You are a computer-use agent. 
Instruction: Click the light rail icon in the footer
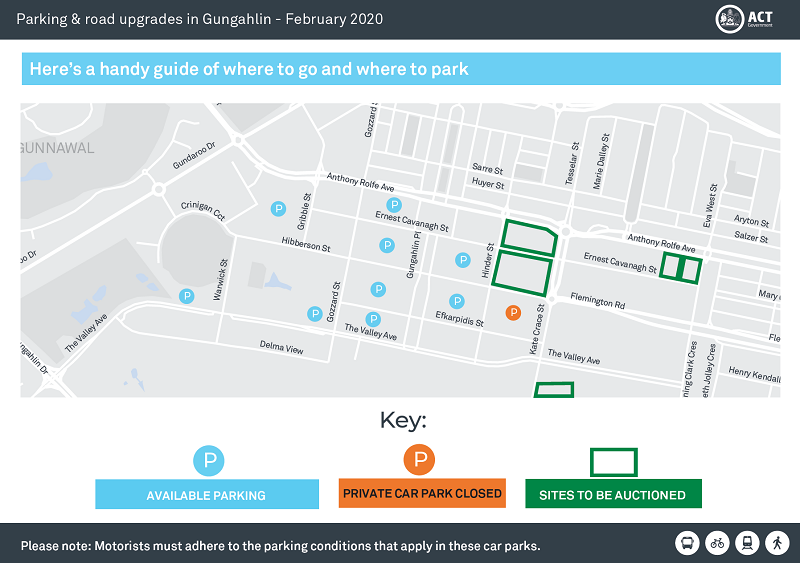[747, 543]
